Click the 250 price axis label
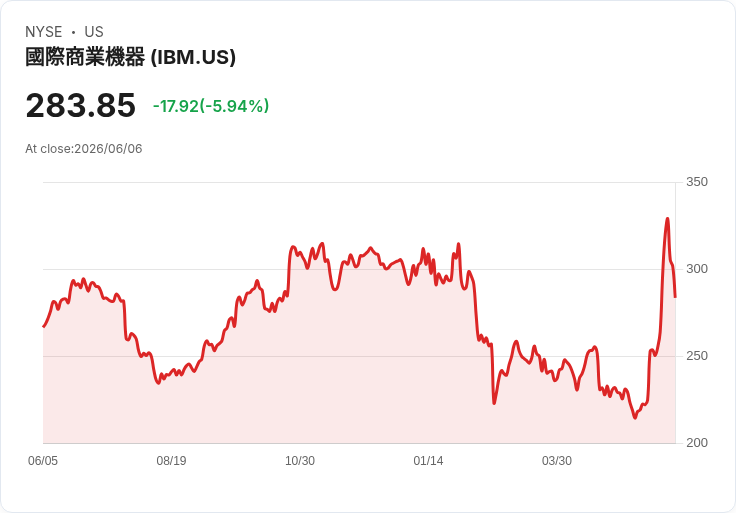736x513 pixels. click(x=697, y=356)
